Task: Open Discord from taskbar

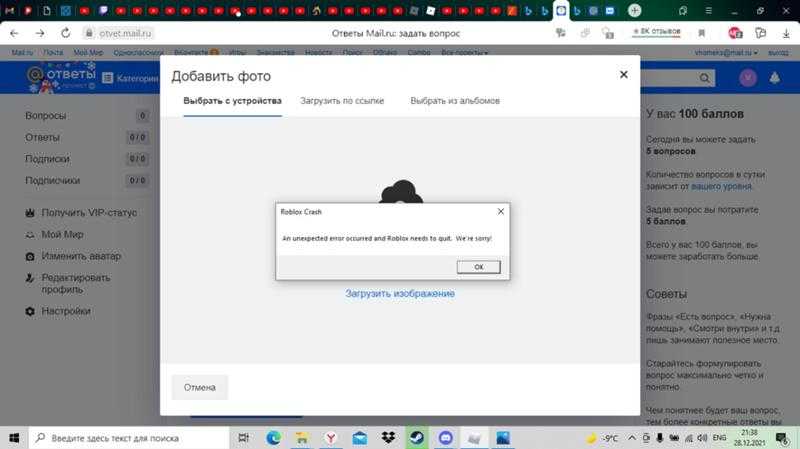Action: [x=445, y=438]
